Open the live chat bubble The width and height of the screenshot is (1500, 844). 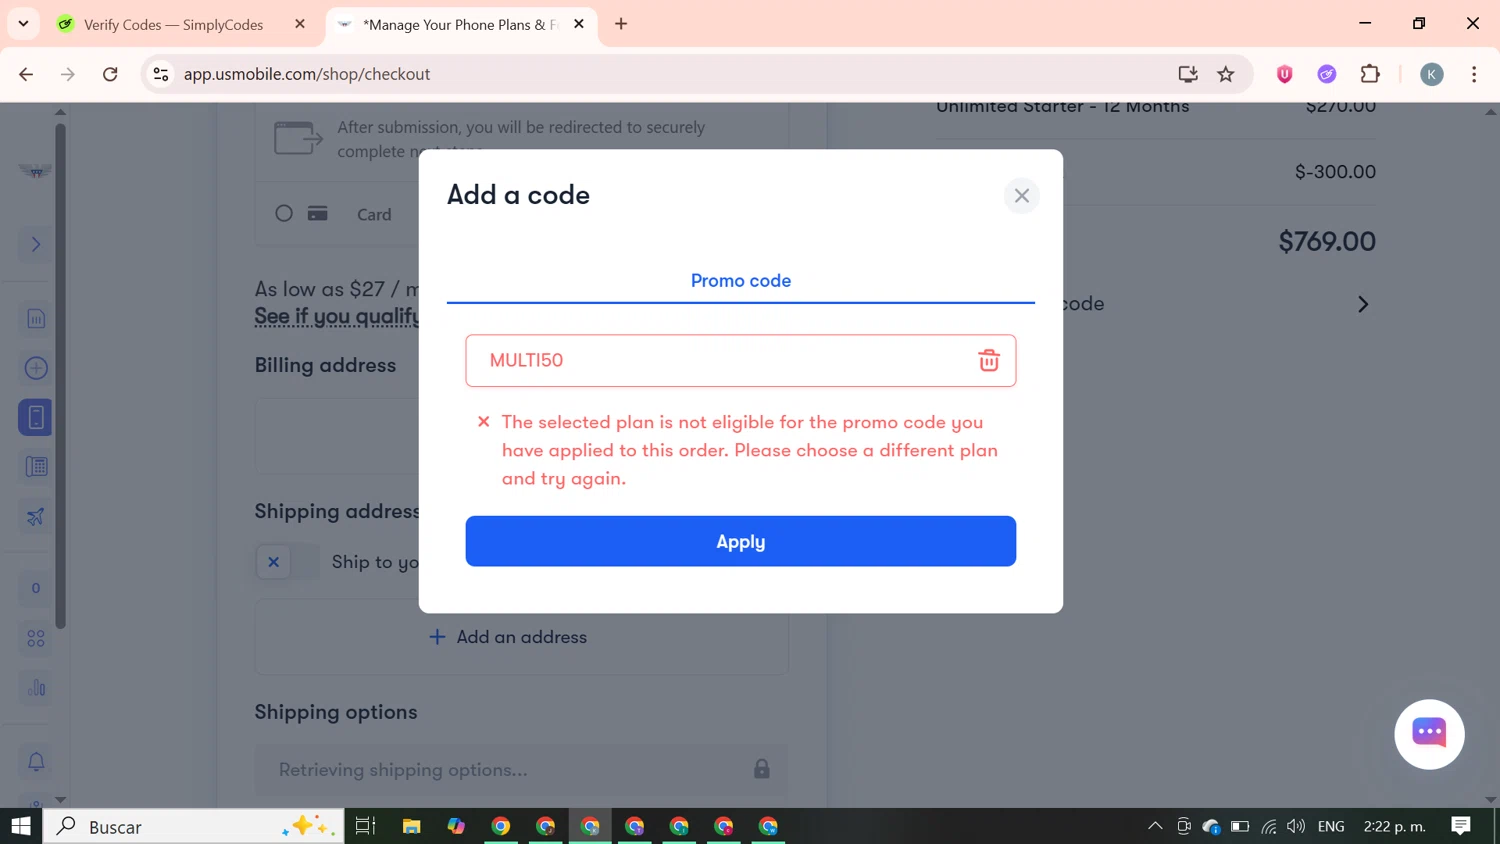tap(1429, 734)
